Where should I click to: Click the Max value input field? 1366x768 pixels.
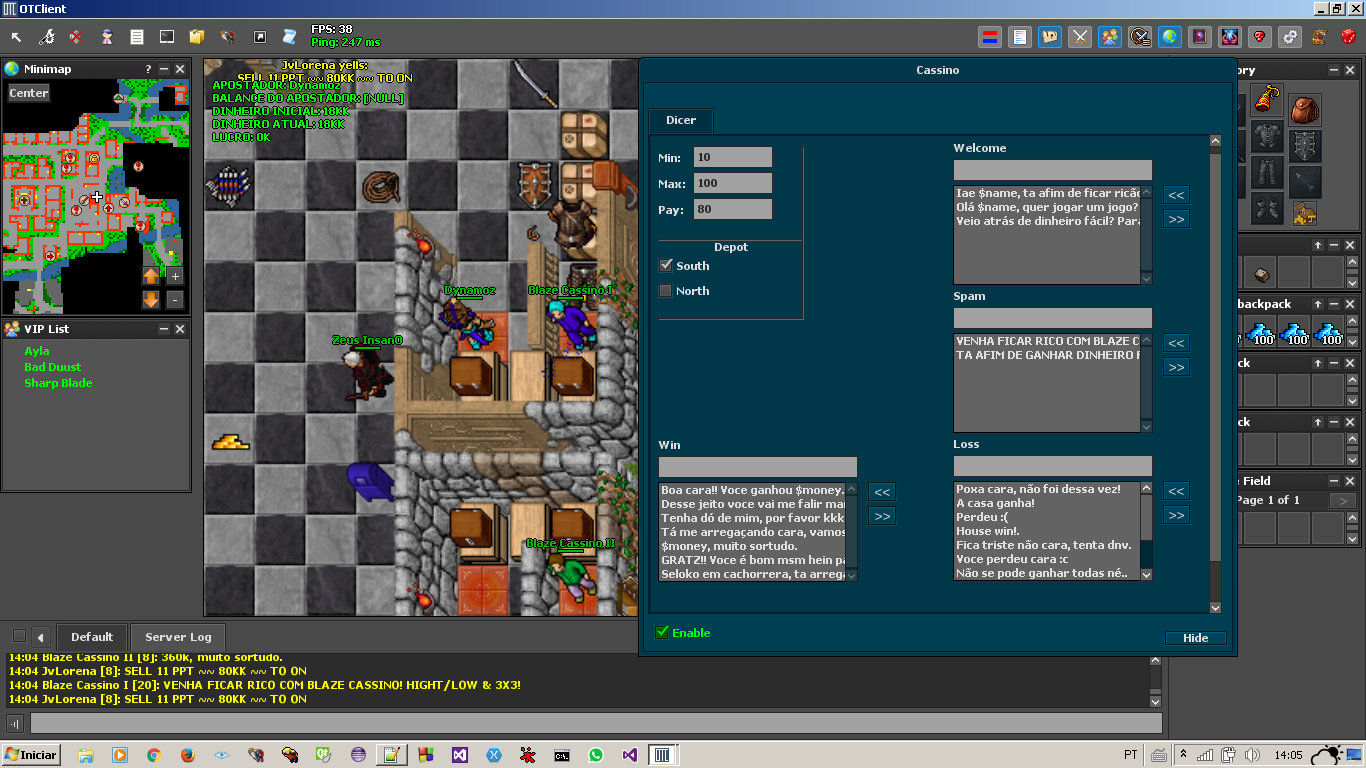coord(733,183)
